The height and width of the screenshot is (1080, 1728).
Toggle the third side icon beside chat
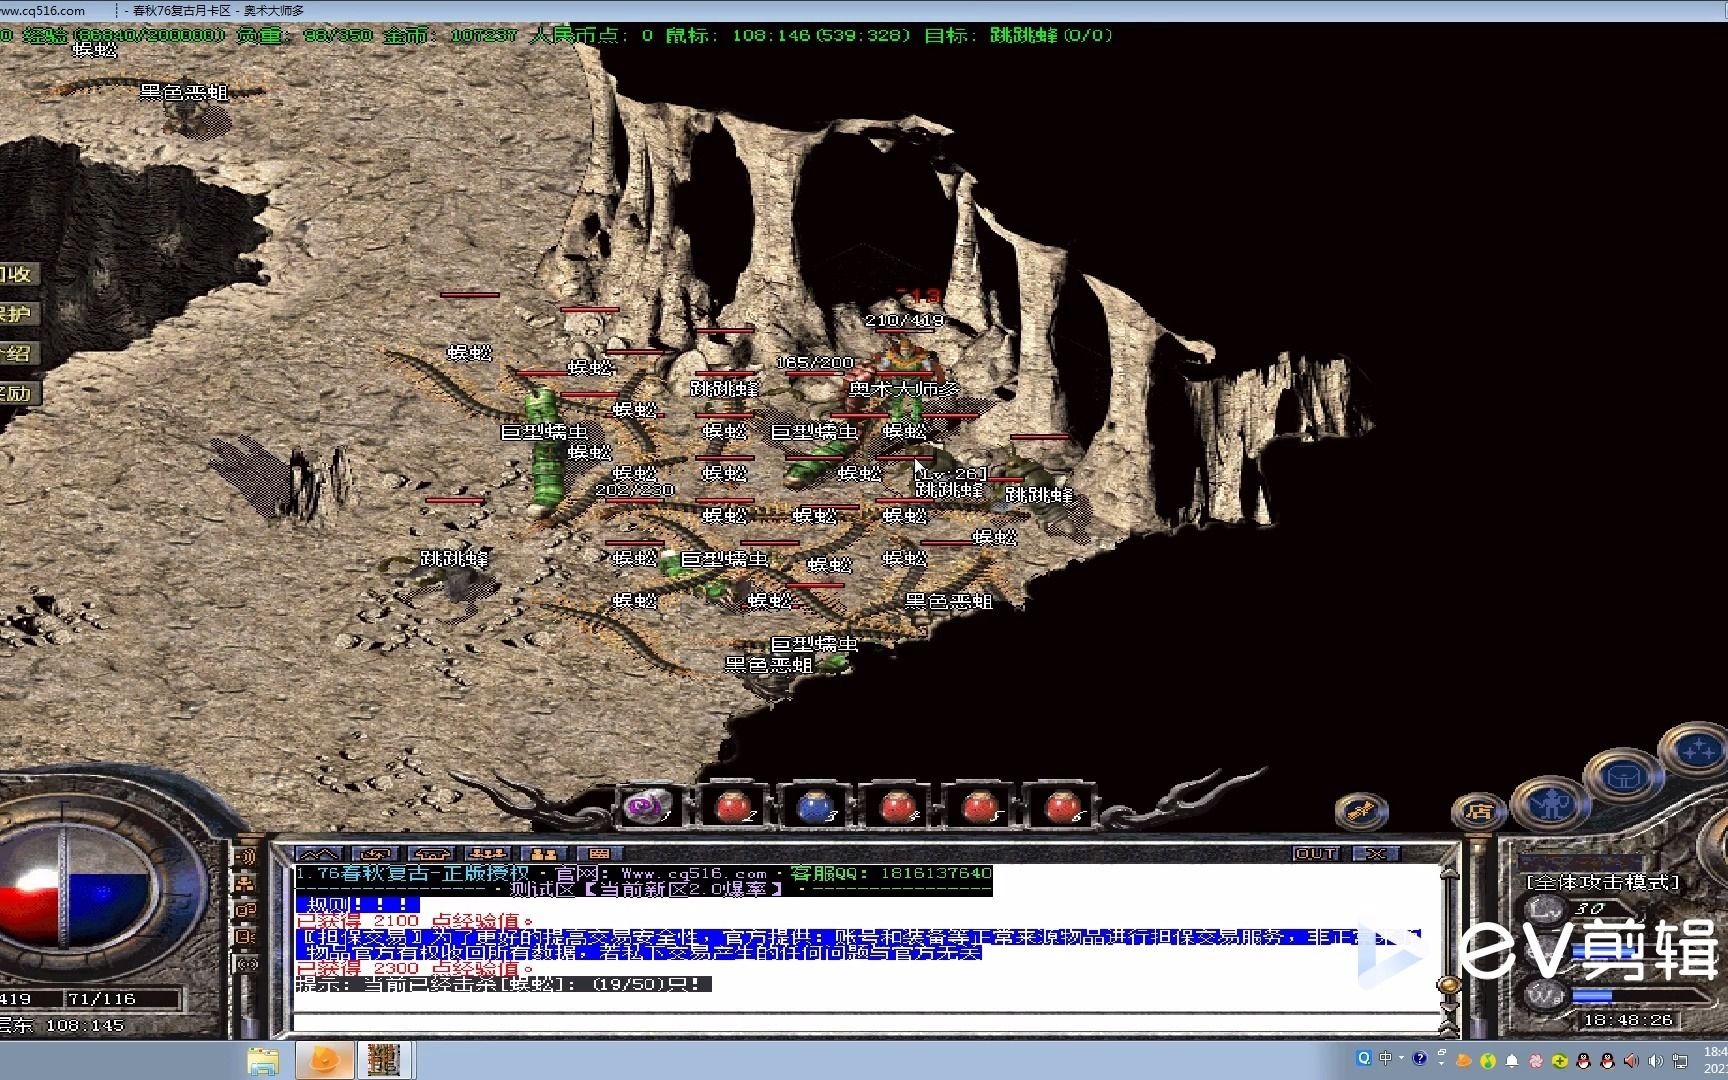245,911
